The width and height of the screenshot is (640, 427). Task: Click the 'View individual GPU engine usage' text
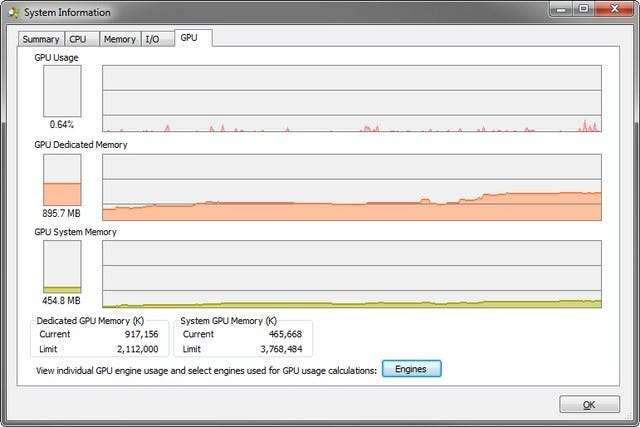(x=206, y=371)
